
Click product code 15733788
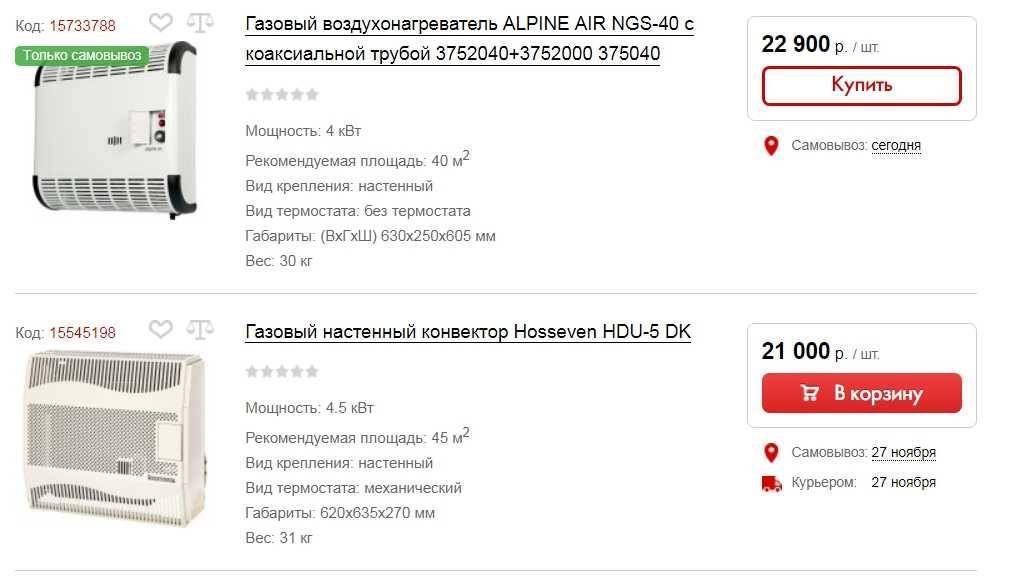tap(82, 26)
